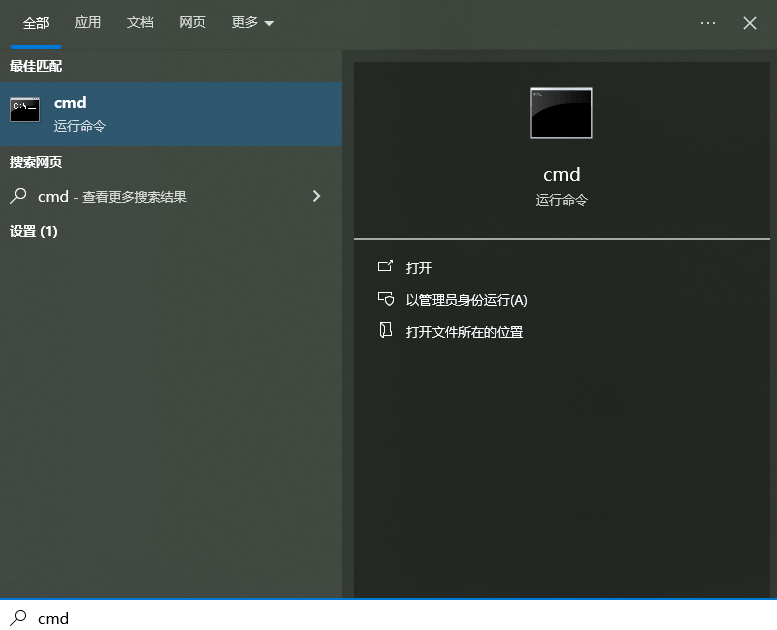Click the large cmd preview thumbnail
Screen dimensions: 777x630
[x=561, y=113]
